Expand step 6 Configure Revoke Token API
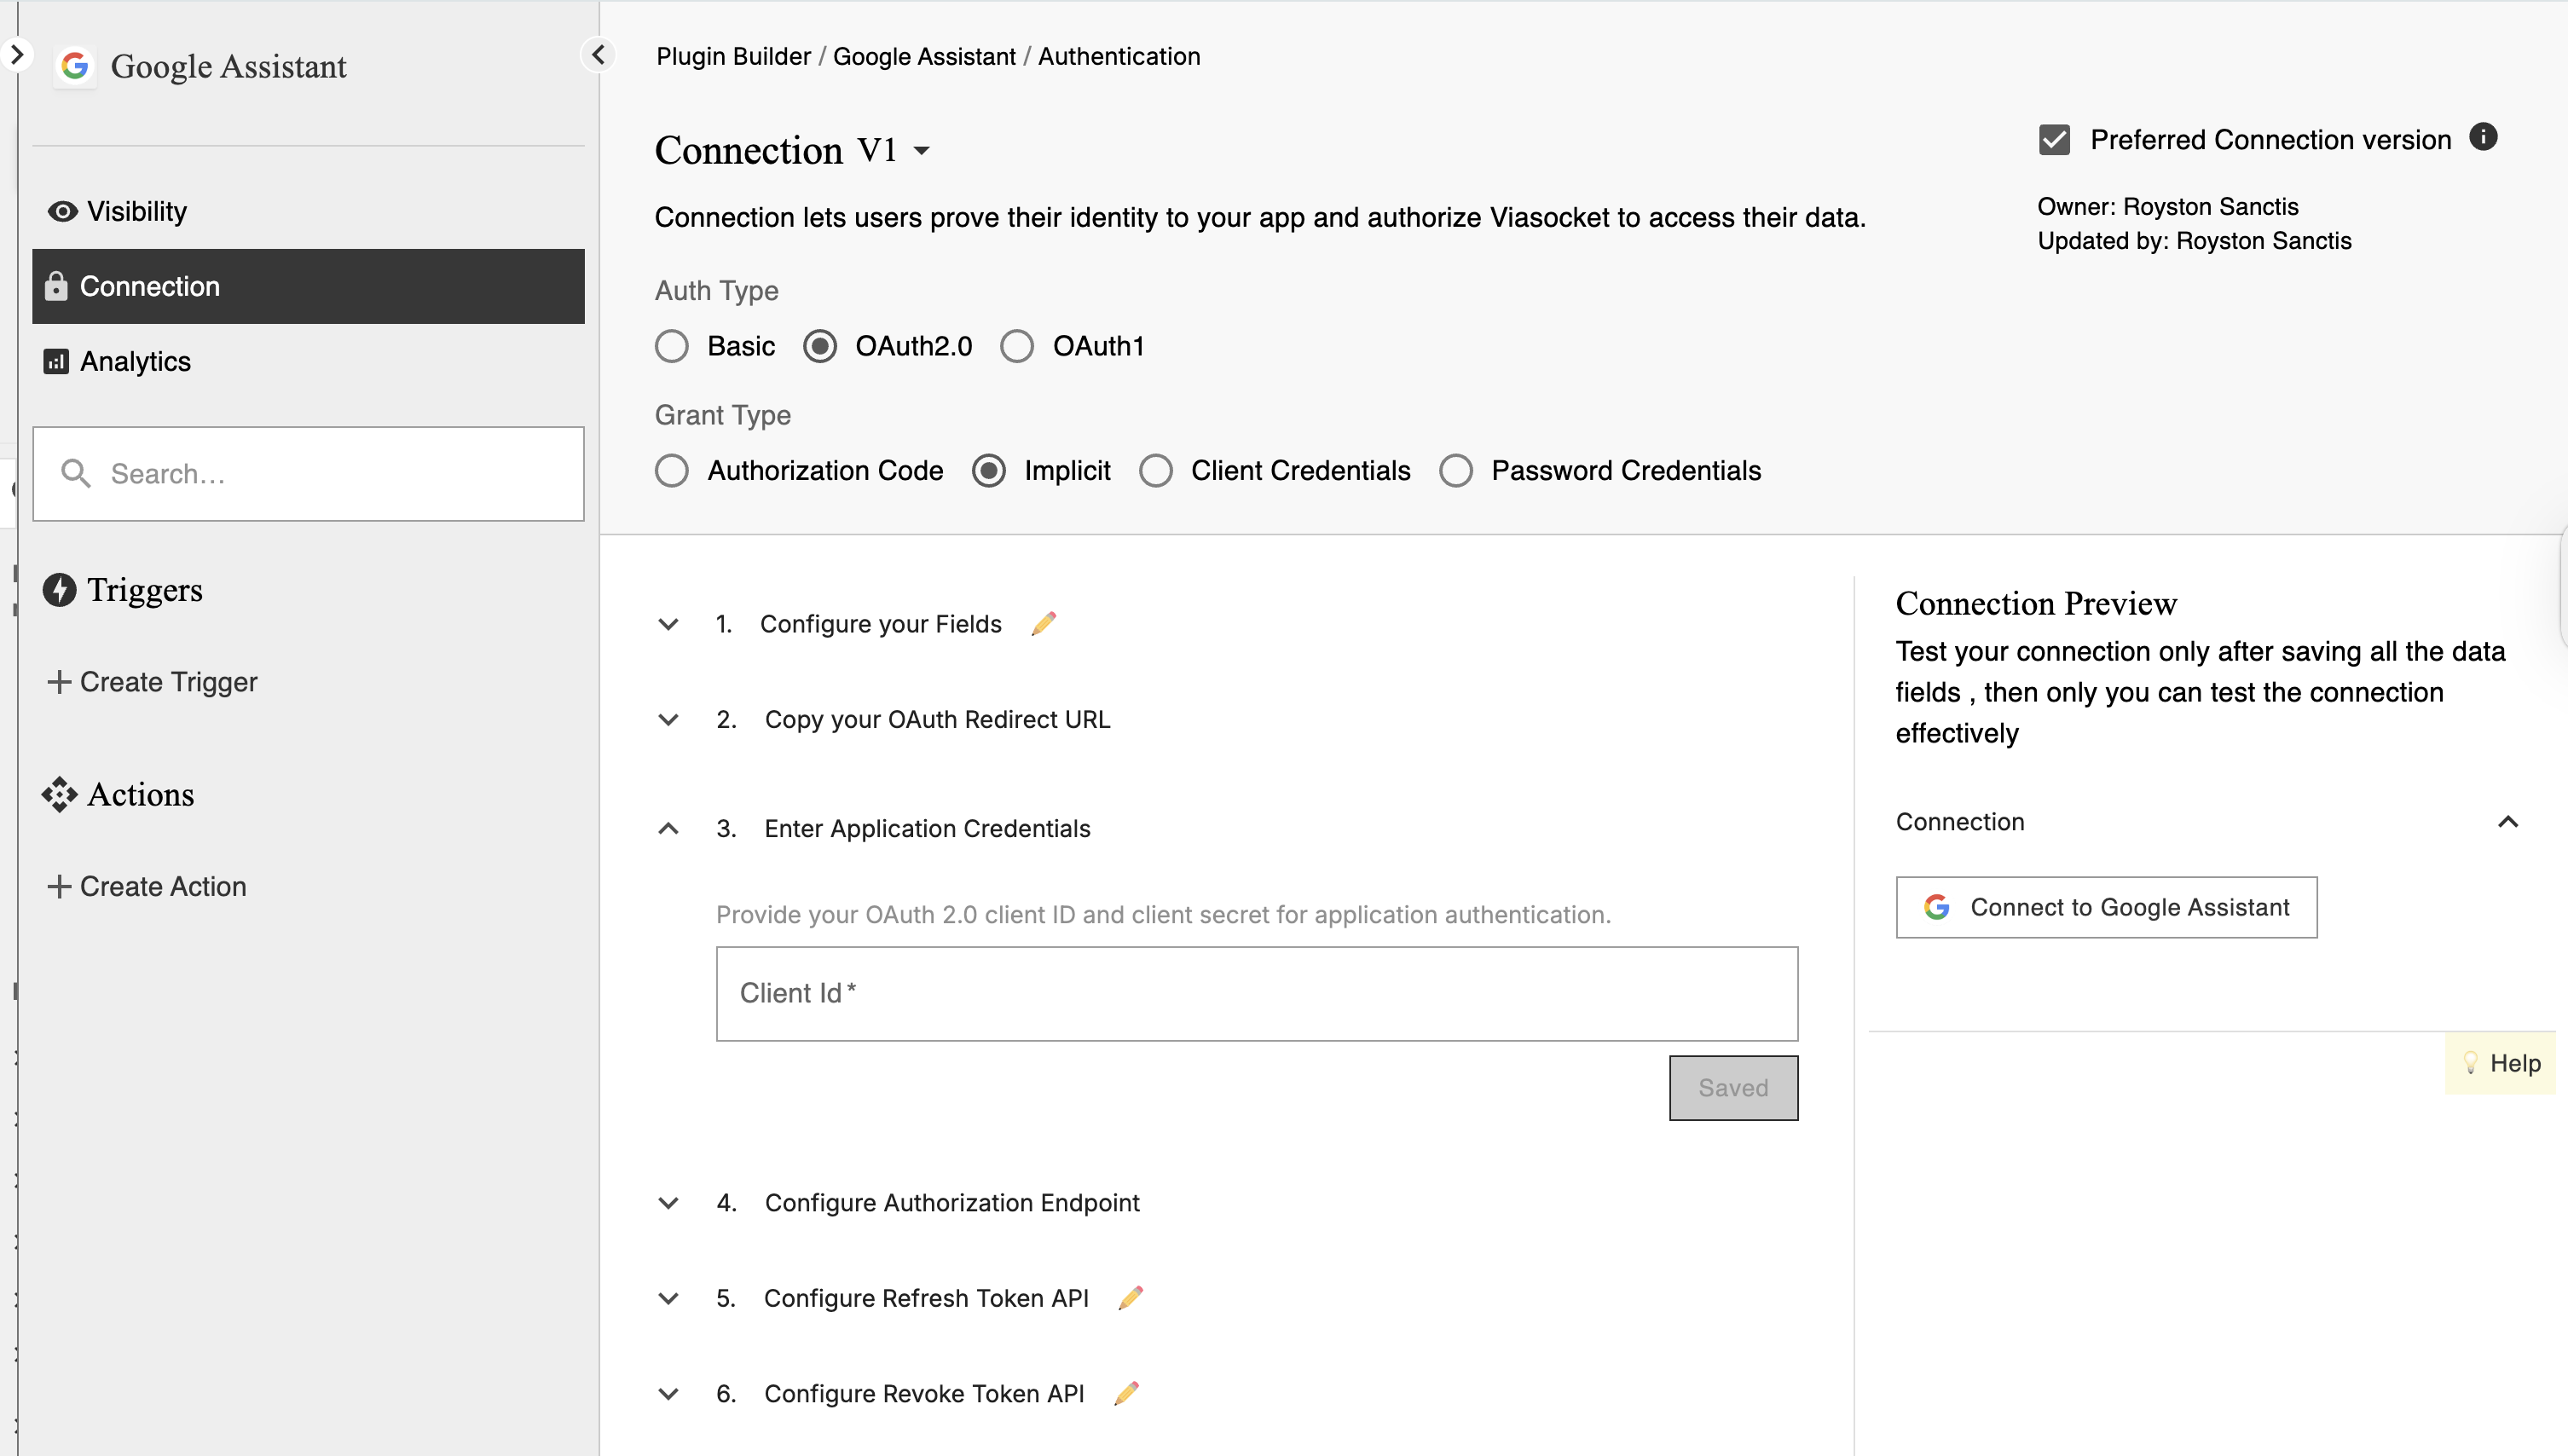The image size is (2568, 1456). click(668, 1394)
